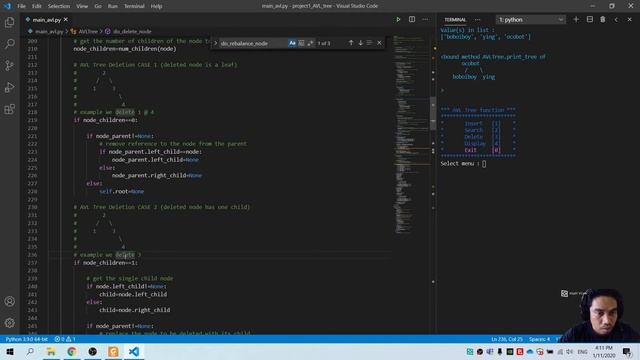This screenshot has width=640, height=360.
Task: Click the Spaces: 4 indentation status item
Action: point(539,339)
